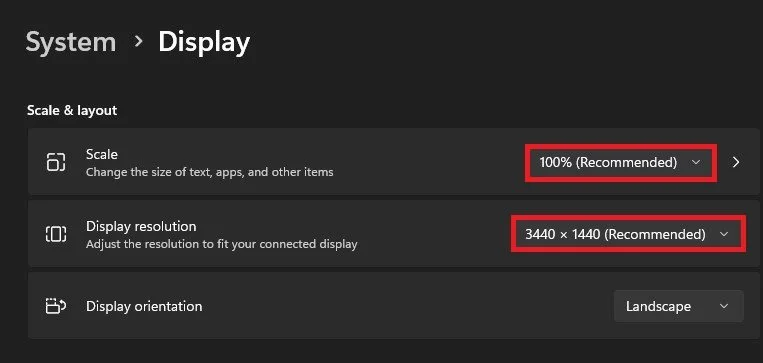
Task: Click the Display resolution label
Action: coord(141,226)
